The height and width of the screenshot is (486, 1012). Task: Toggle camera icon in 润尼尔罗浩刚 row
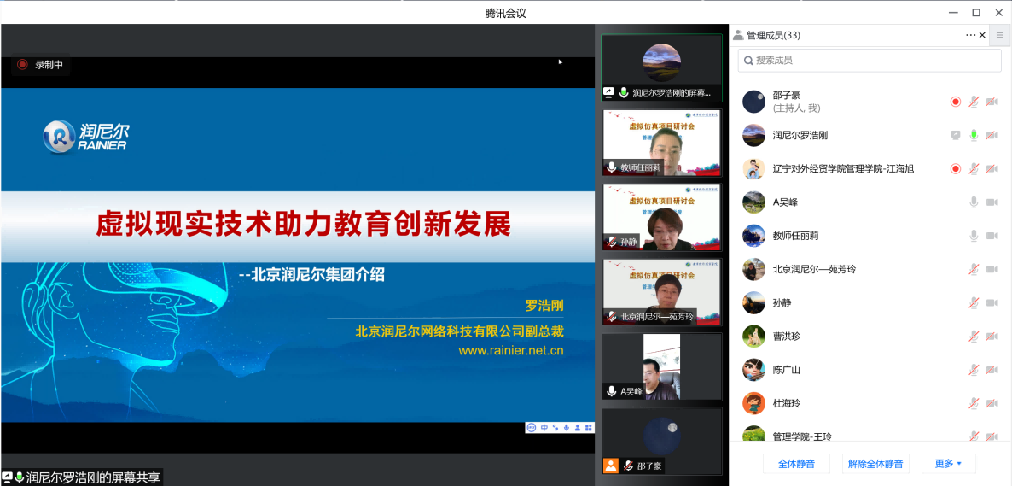(992, 136)
